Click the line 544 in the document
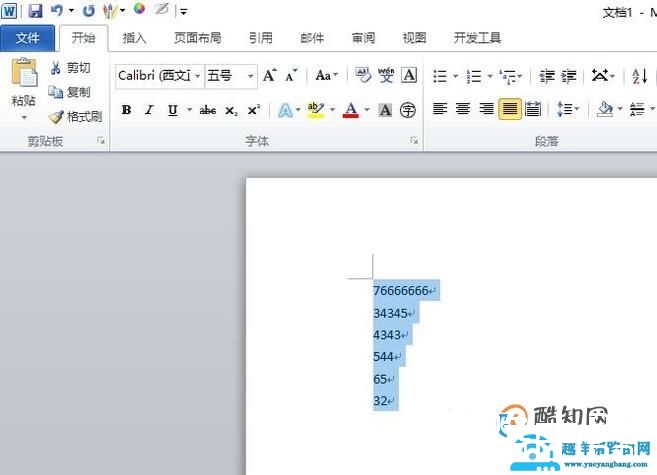Image resolution: width=657 pixels, height=475 pixels. (x=383, y=356)
